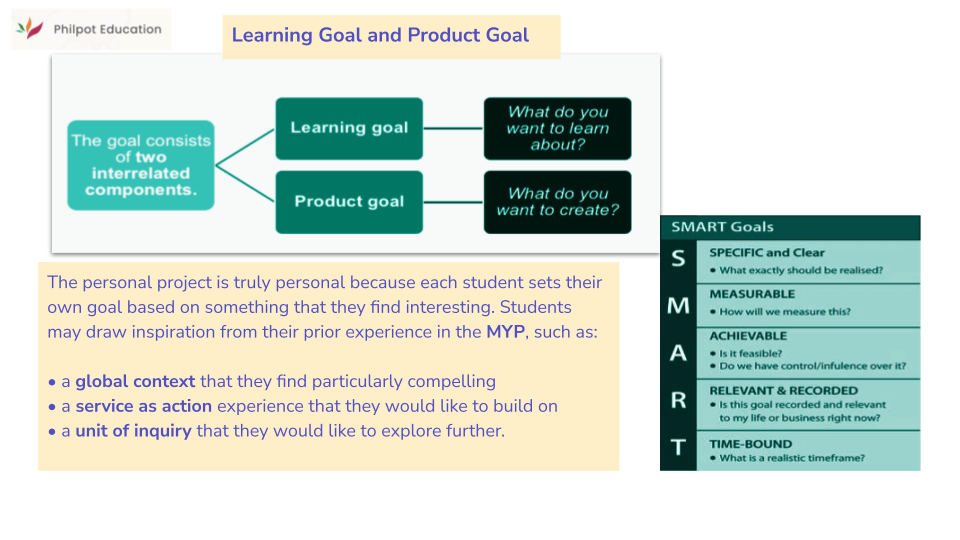Click the letter M in the SMART table
The height and width of the screenshot is (540, 960).
678,306
